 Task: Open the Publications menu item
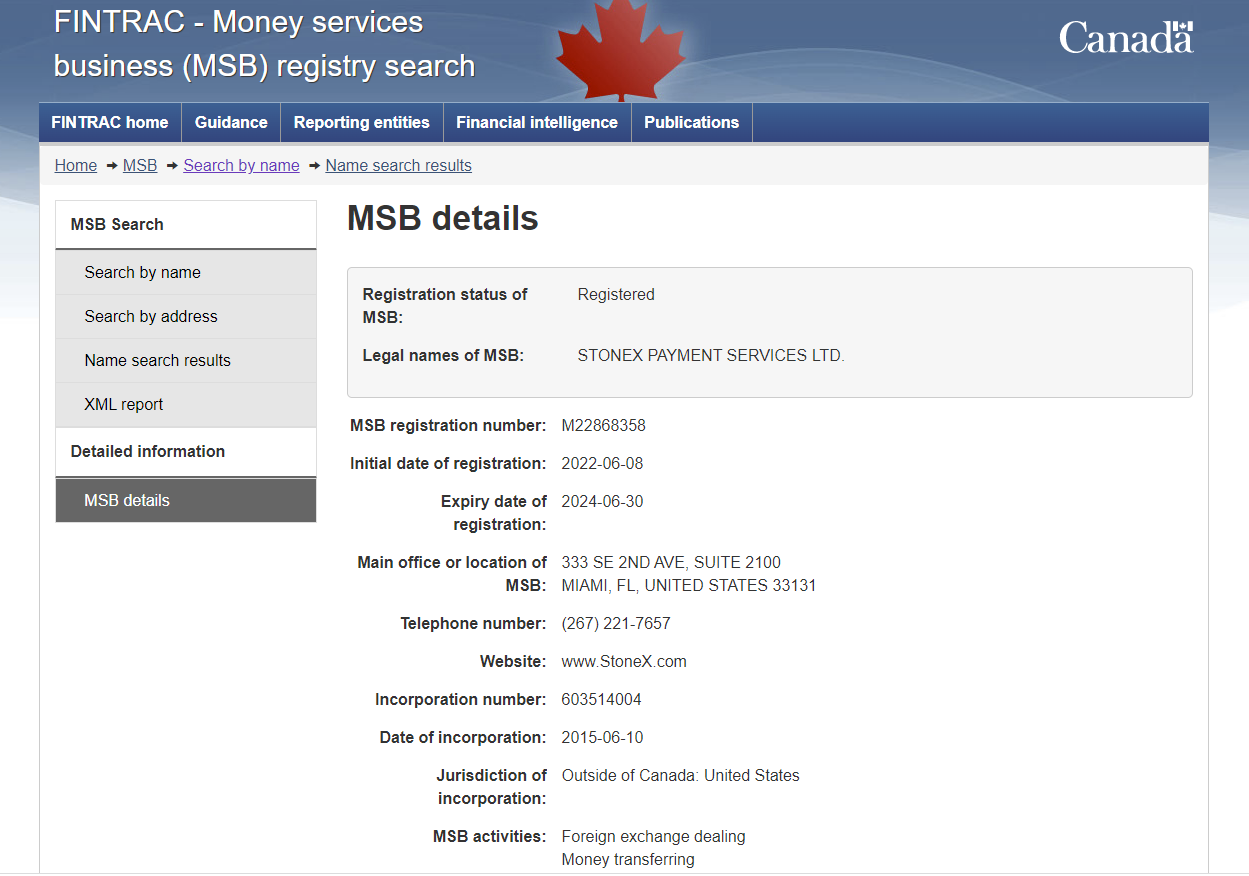tap(691, 122)
